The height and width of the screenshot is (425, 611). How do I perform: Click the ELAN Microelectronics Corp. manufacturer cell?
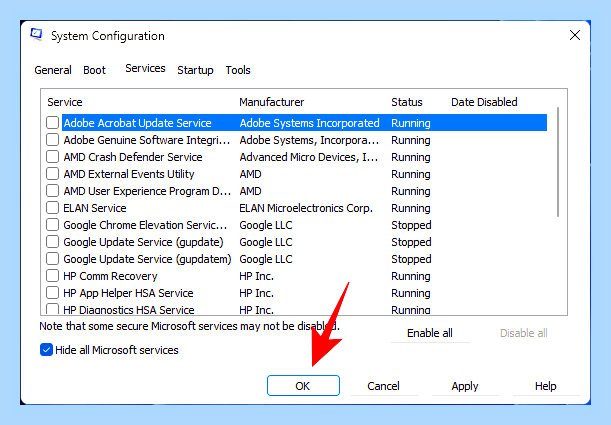coord(306,208)
